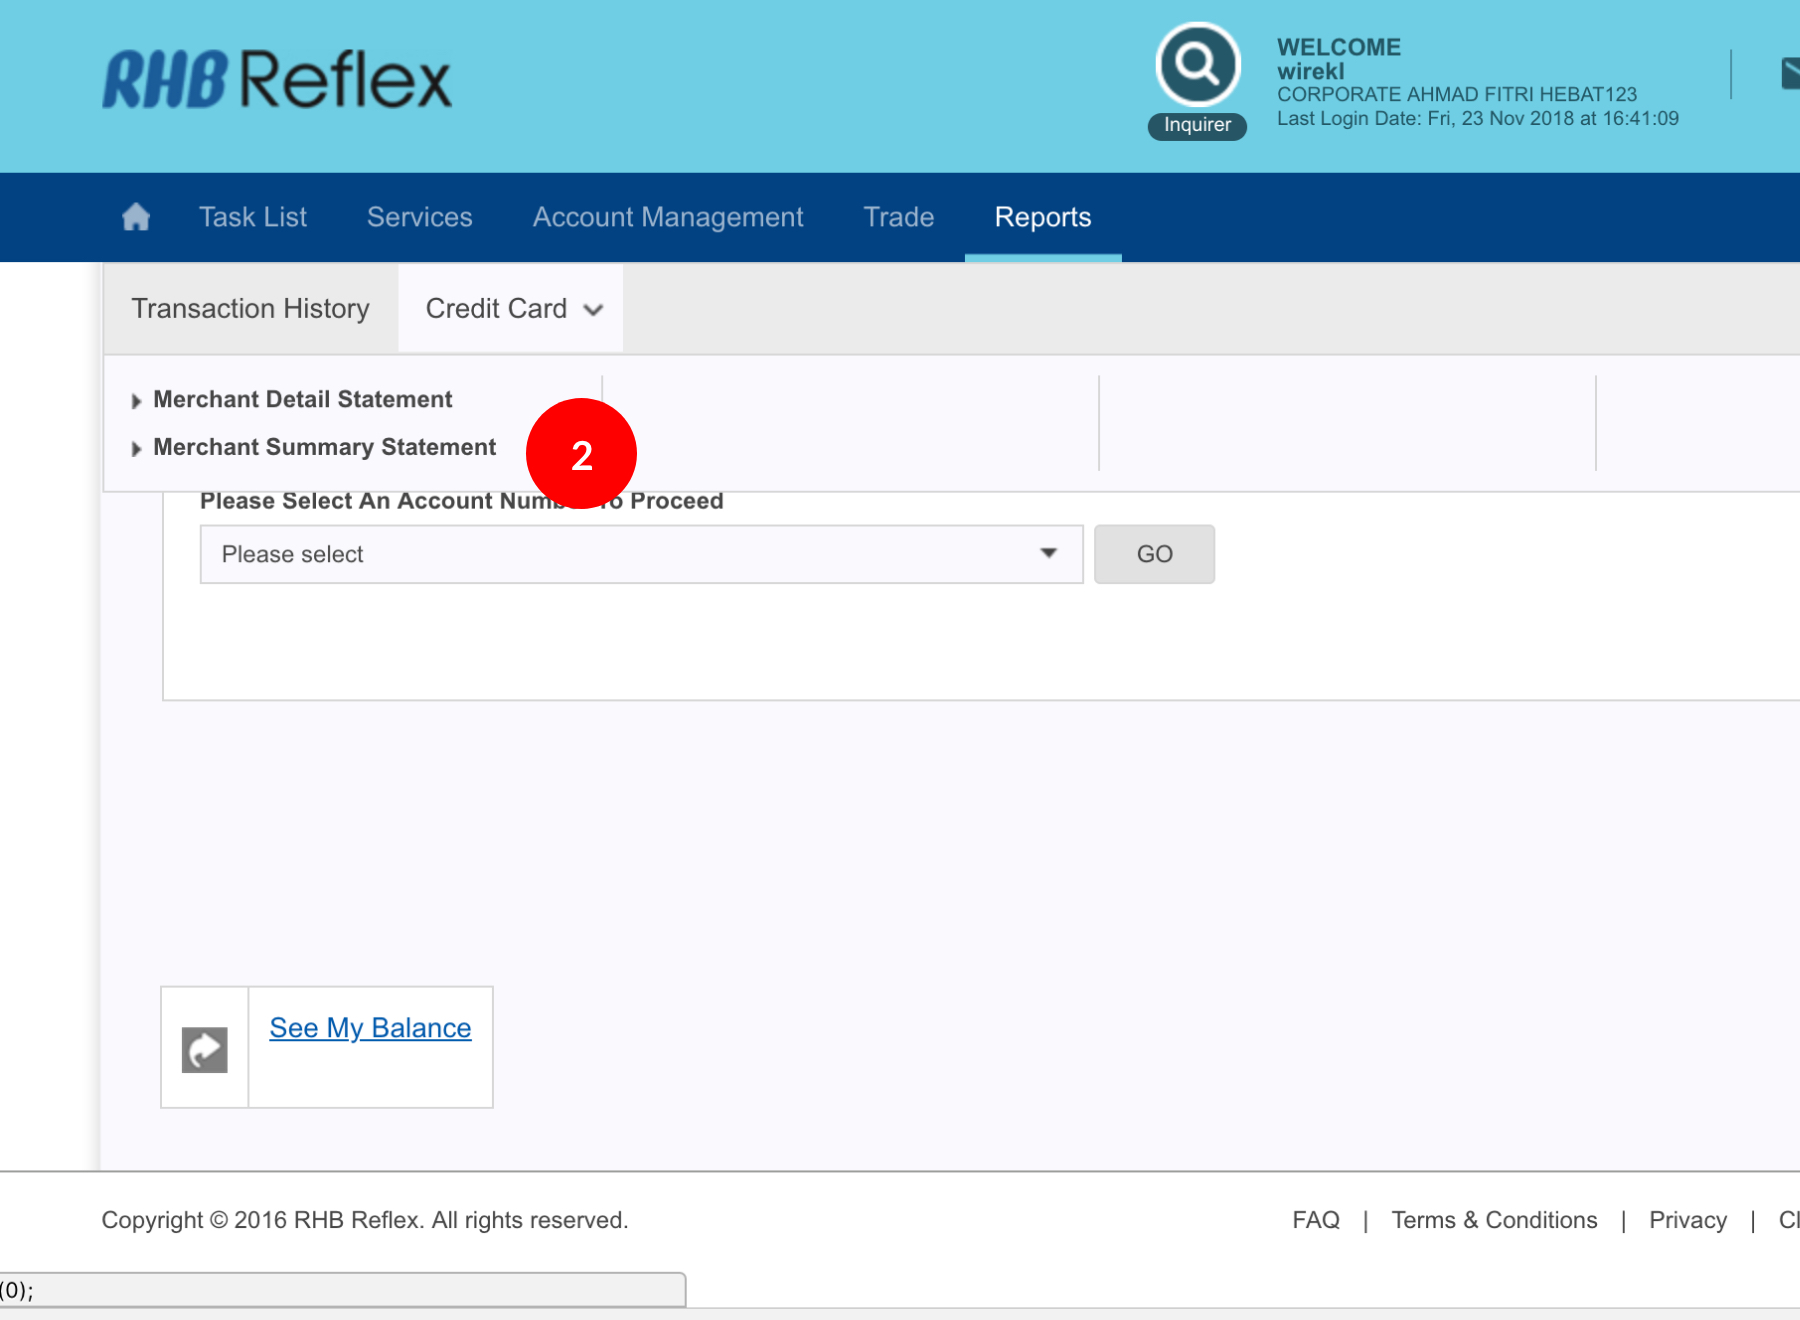Expand the Credit Card dropdown chevron
The image size is (1800, 1320).
[593, 310]
